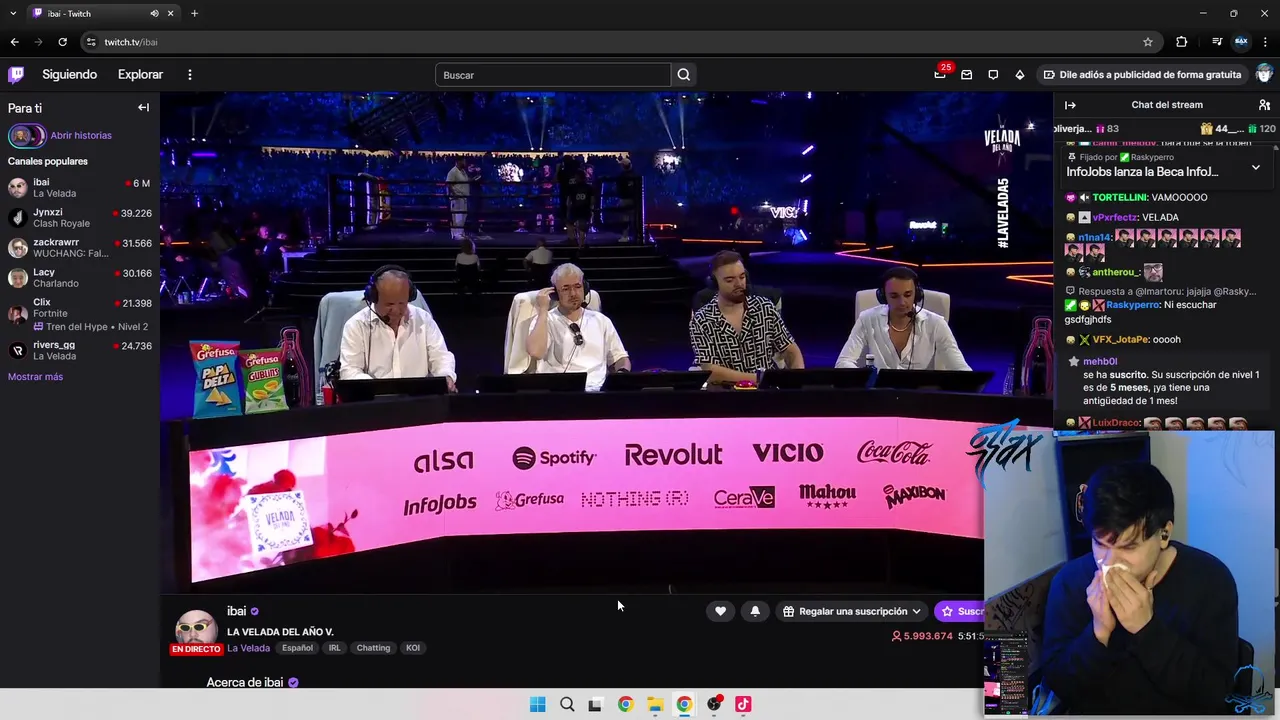Click the live stream video player
Viewport: 1280px width, 720px height.
tap(606, 342)
